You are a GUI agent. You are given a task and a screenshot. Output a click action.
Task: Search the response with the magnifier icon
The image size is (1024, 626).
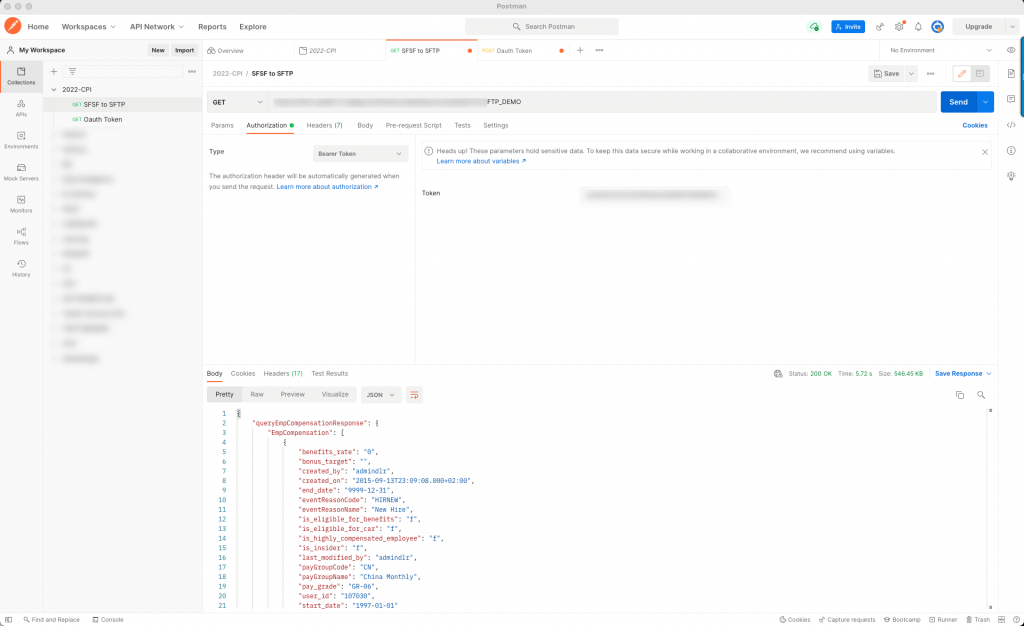(981, 395)
